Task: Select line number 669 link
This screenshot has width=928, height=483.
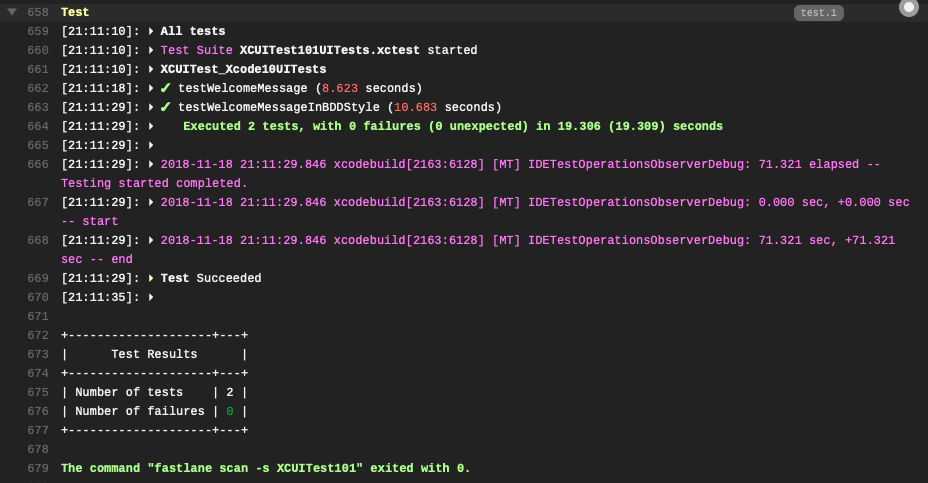Action: point(38,278)
